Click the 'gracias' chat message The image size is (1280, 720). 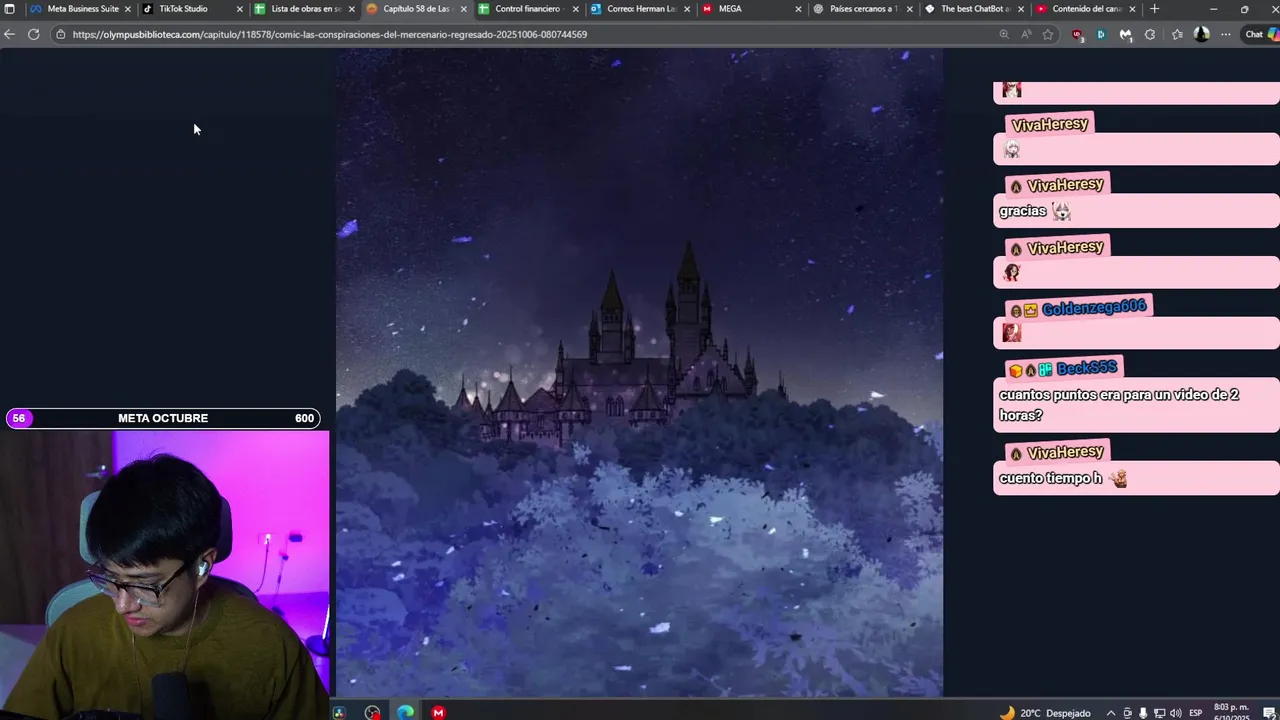click(x=1136, y=211)
